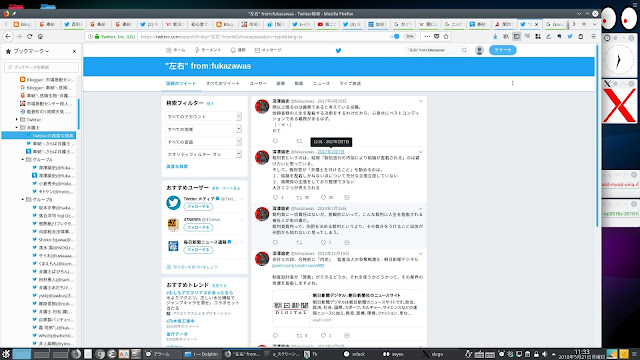The image size is (640, 360).
Task: Reload the page with Firefox's refresh icon
Action: click(29, 36)
